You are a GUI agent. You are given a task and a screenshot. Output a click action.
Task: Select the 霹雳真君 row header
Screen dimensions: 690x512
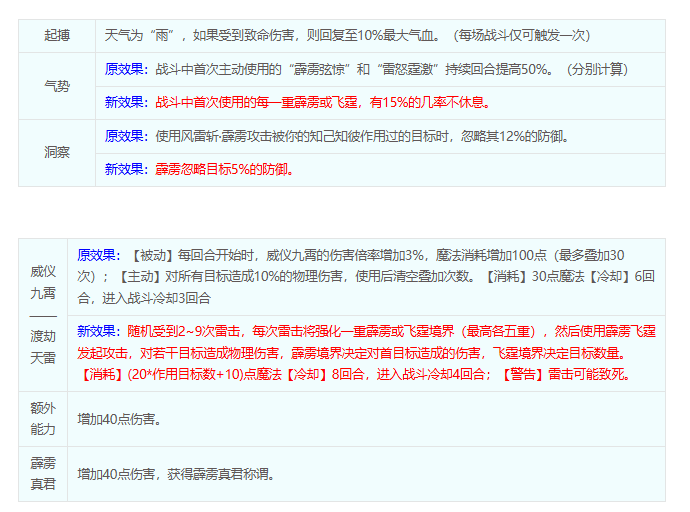click(44, 473)
